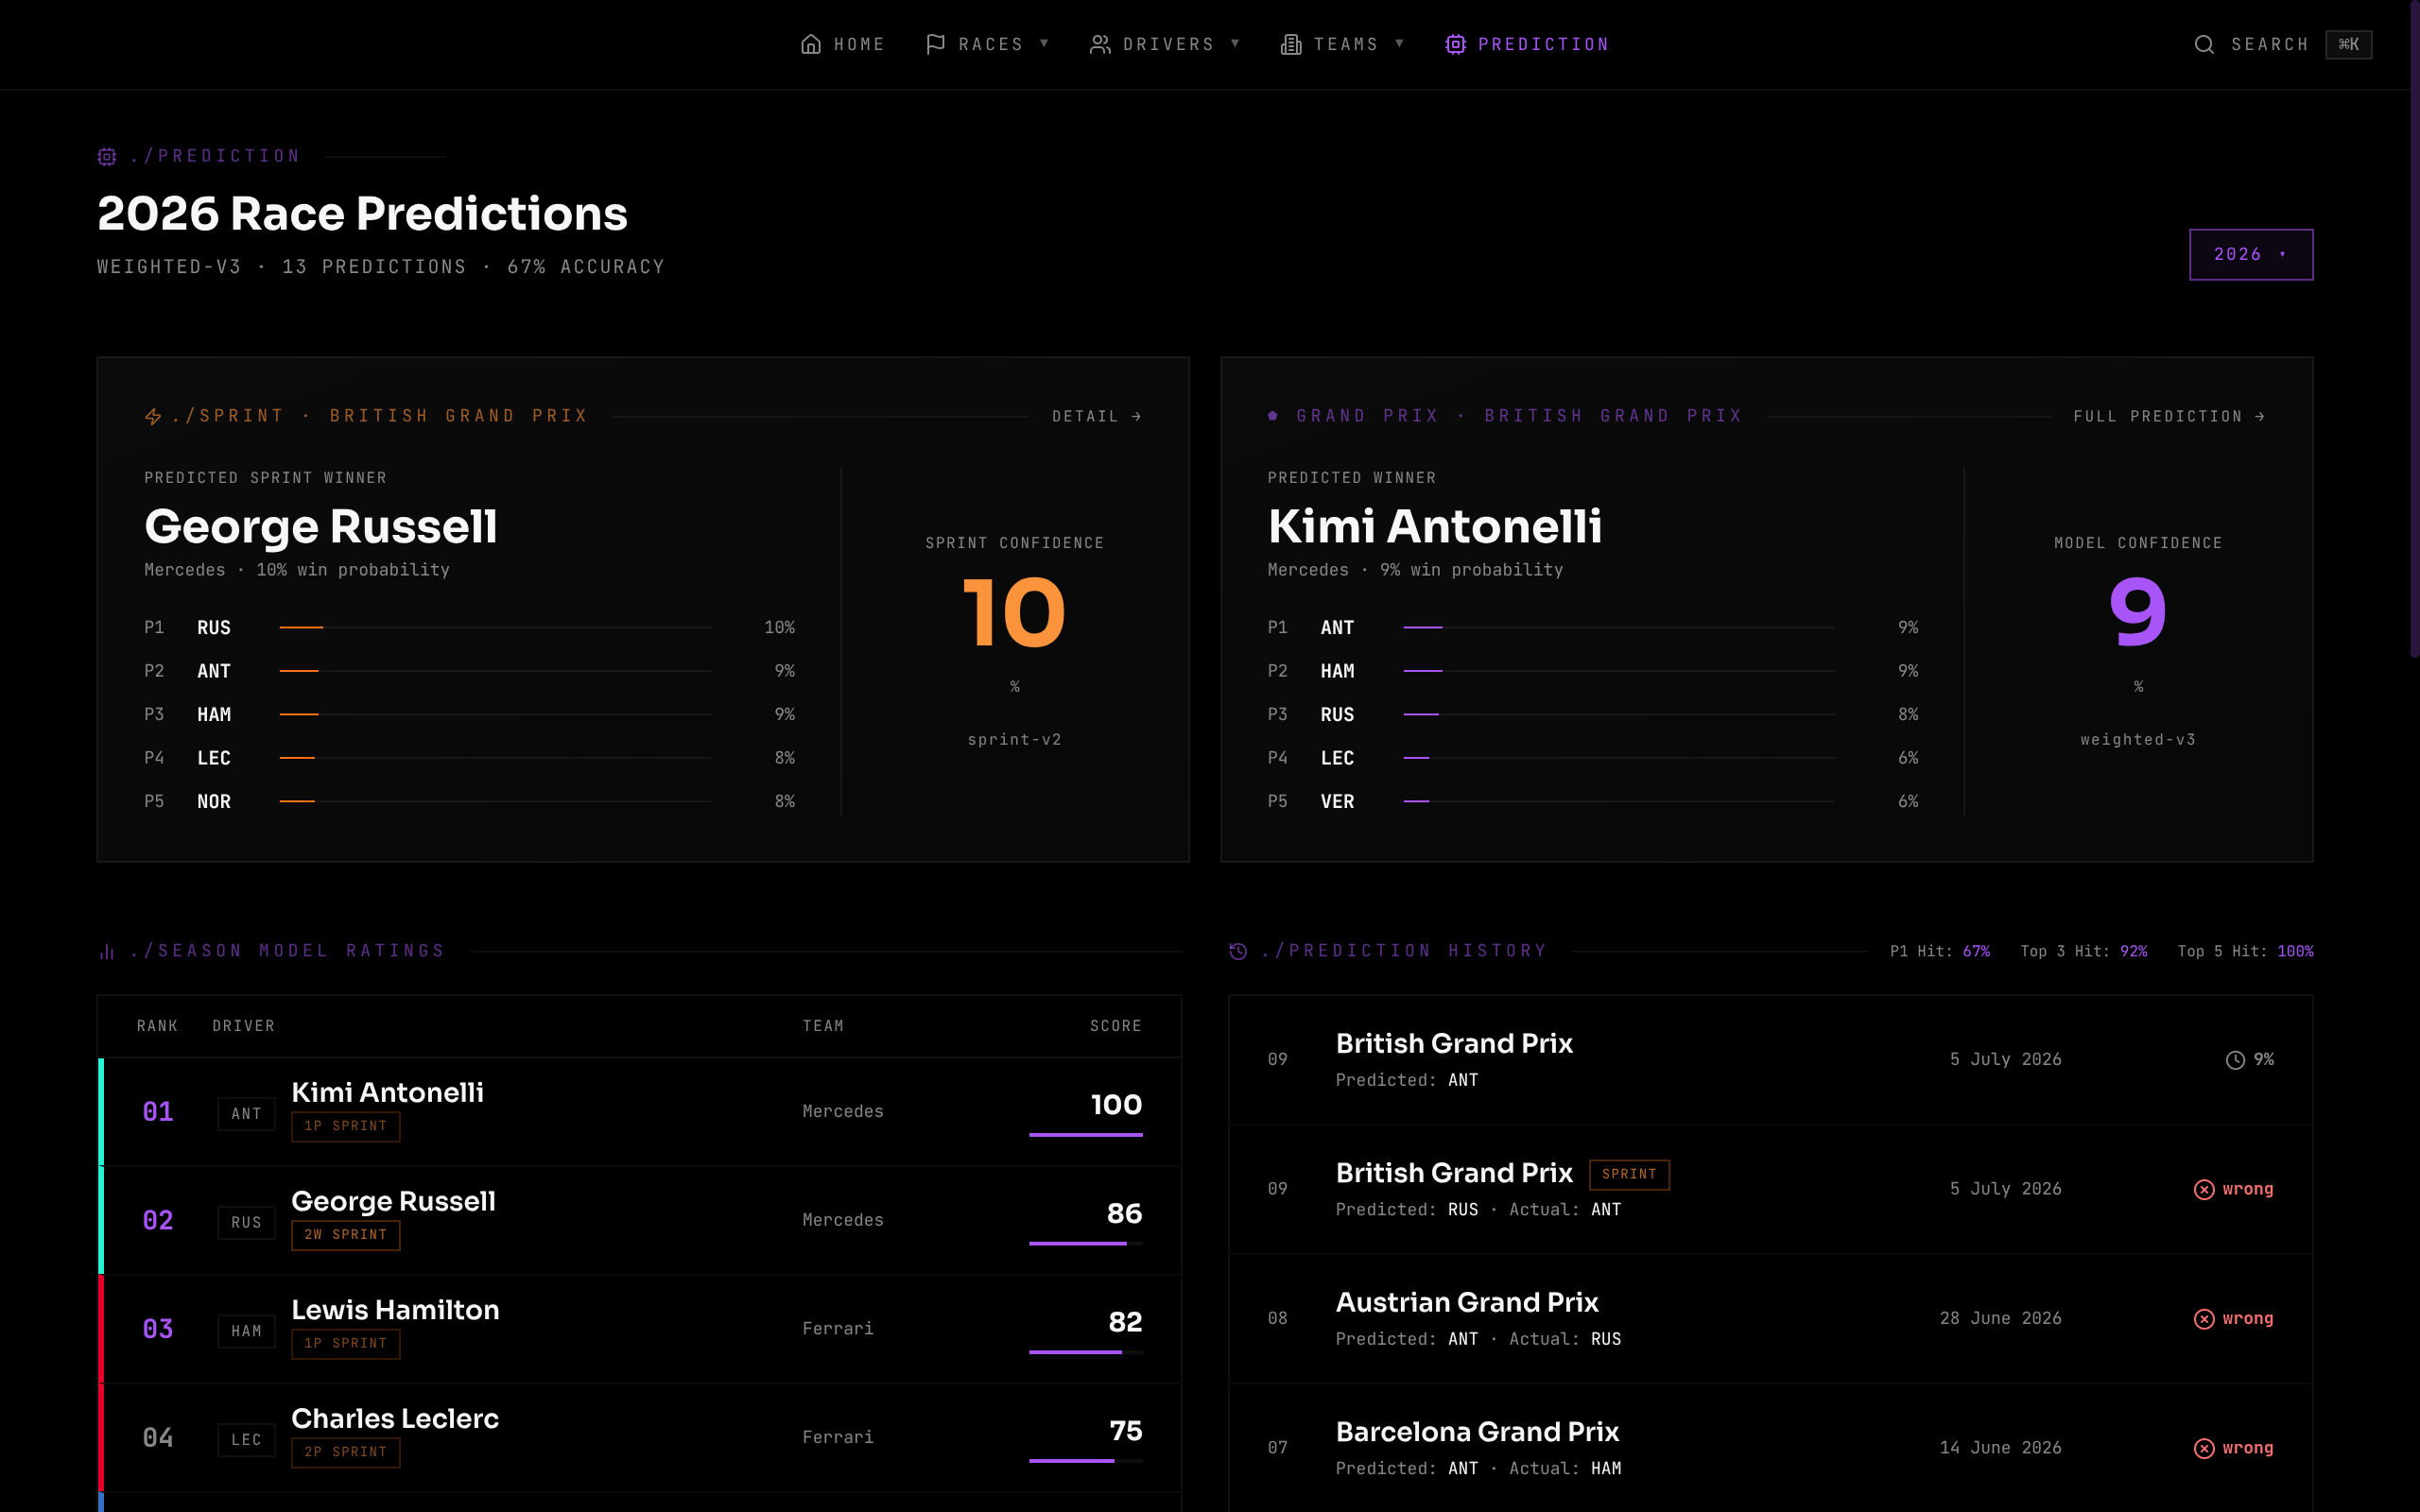
Task: Open the Barcelona Grand Prix history entry
Action: pyautogui.click(x=1770, y=1448)
